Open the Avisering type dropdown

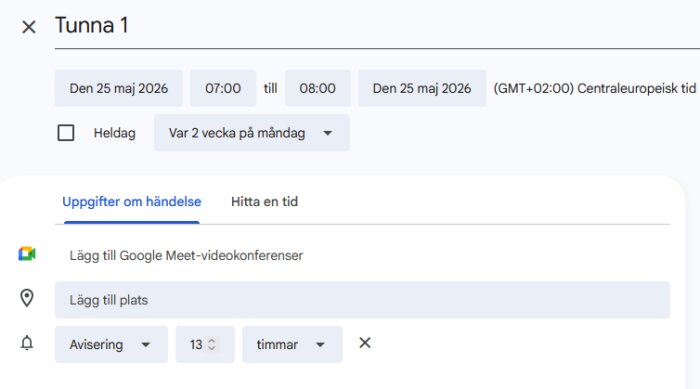(111, 344)
